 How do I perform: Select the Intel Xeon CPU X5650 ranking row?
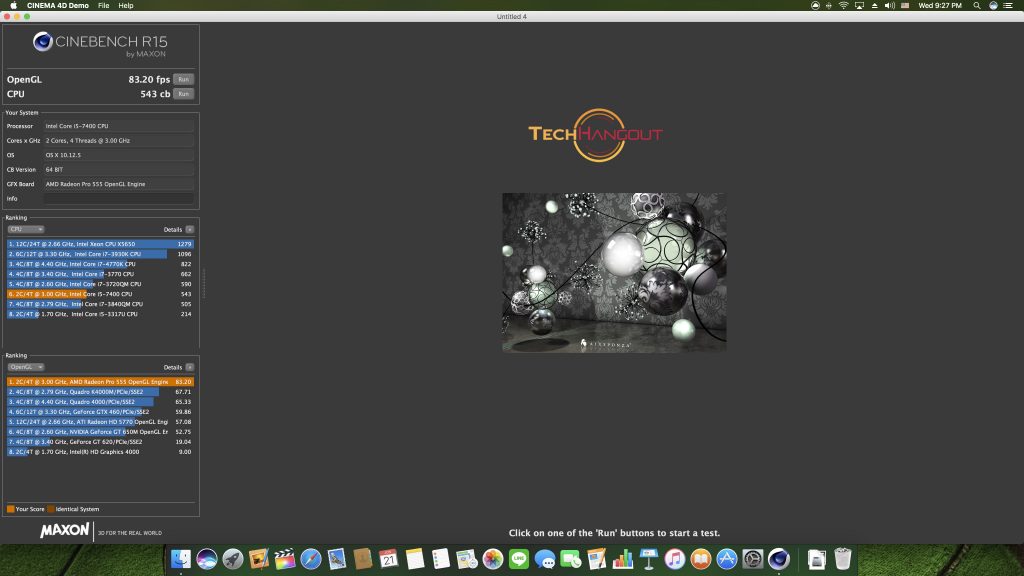(x=100, y=244)
